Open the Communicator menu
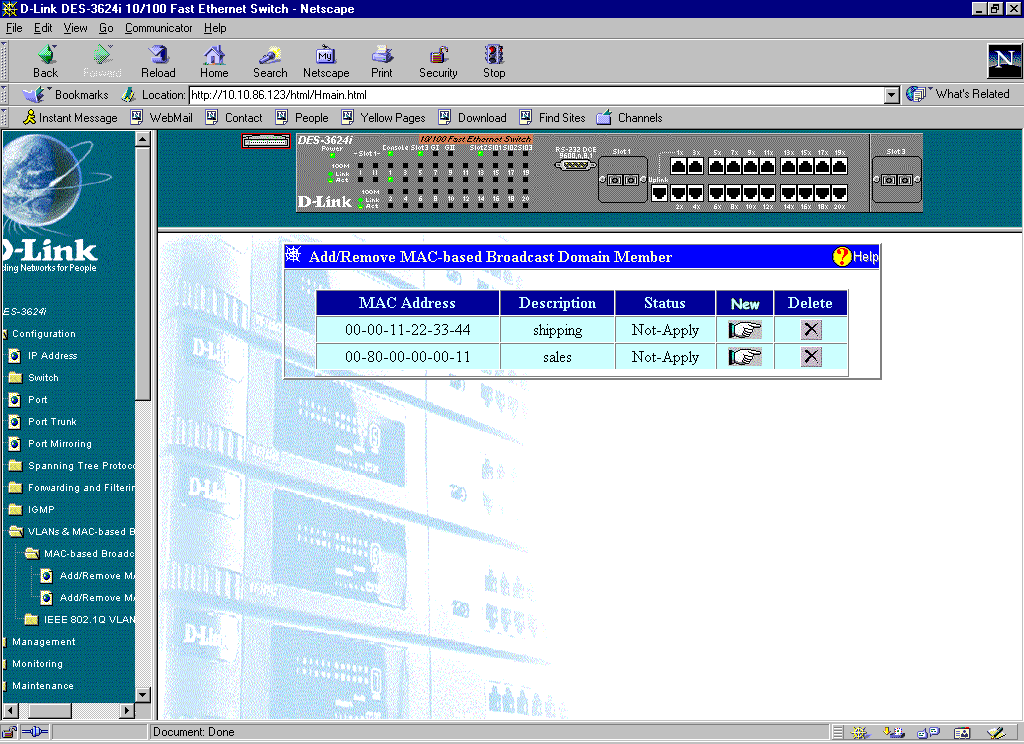Viewport: 1024px width, 744px height. 158,28
